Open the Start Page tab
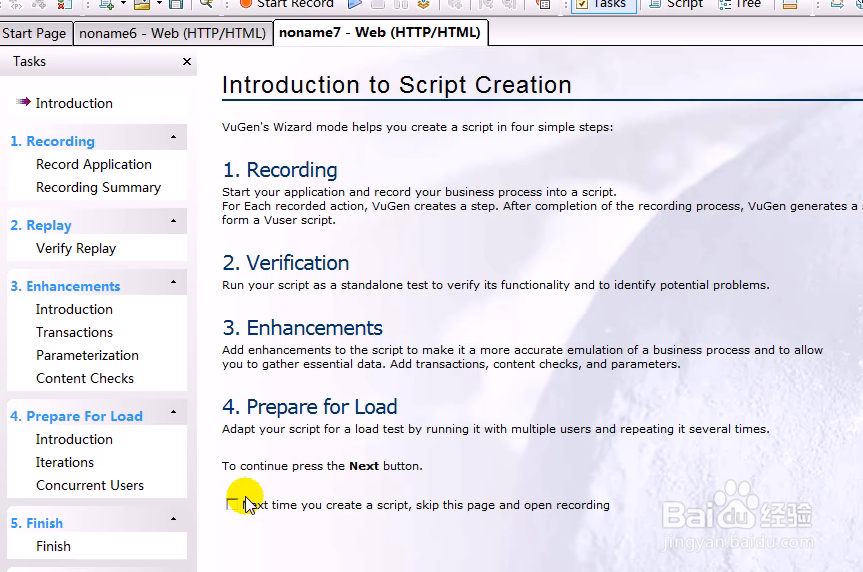This screenshot has width=863, height=572. click(34, 34)
